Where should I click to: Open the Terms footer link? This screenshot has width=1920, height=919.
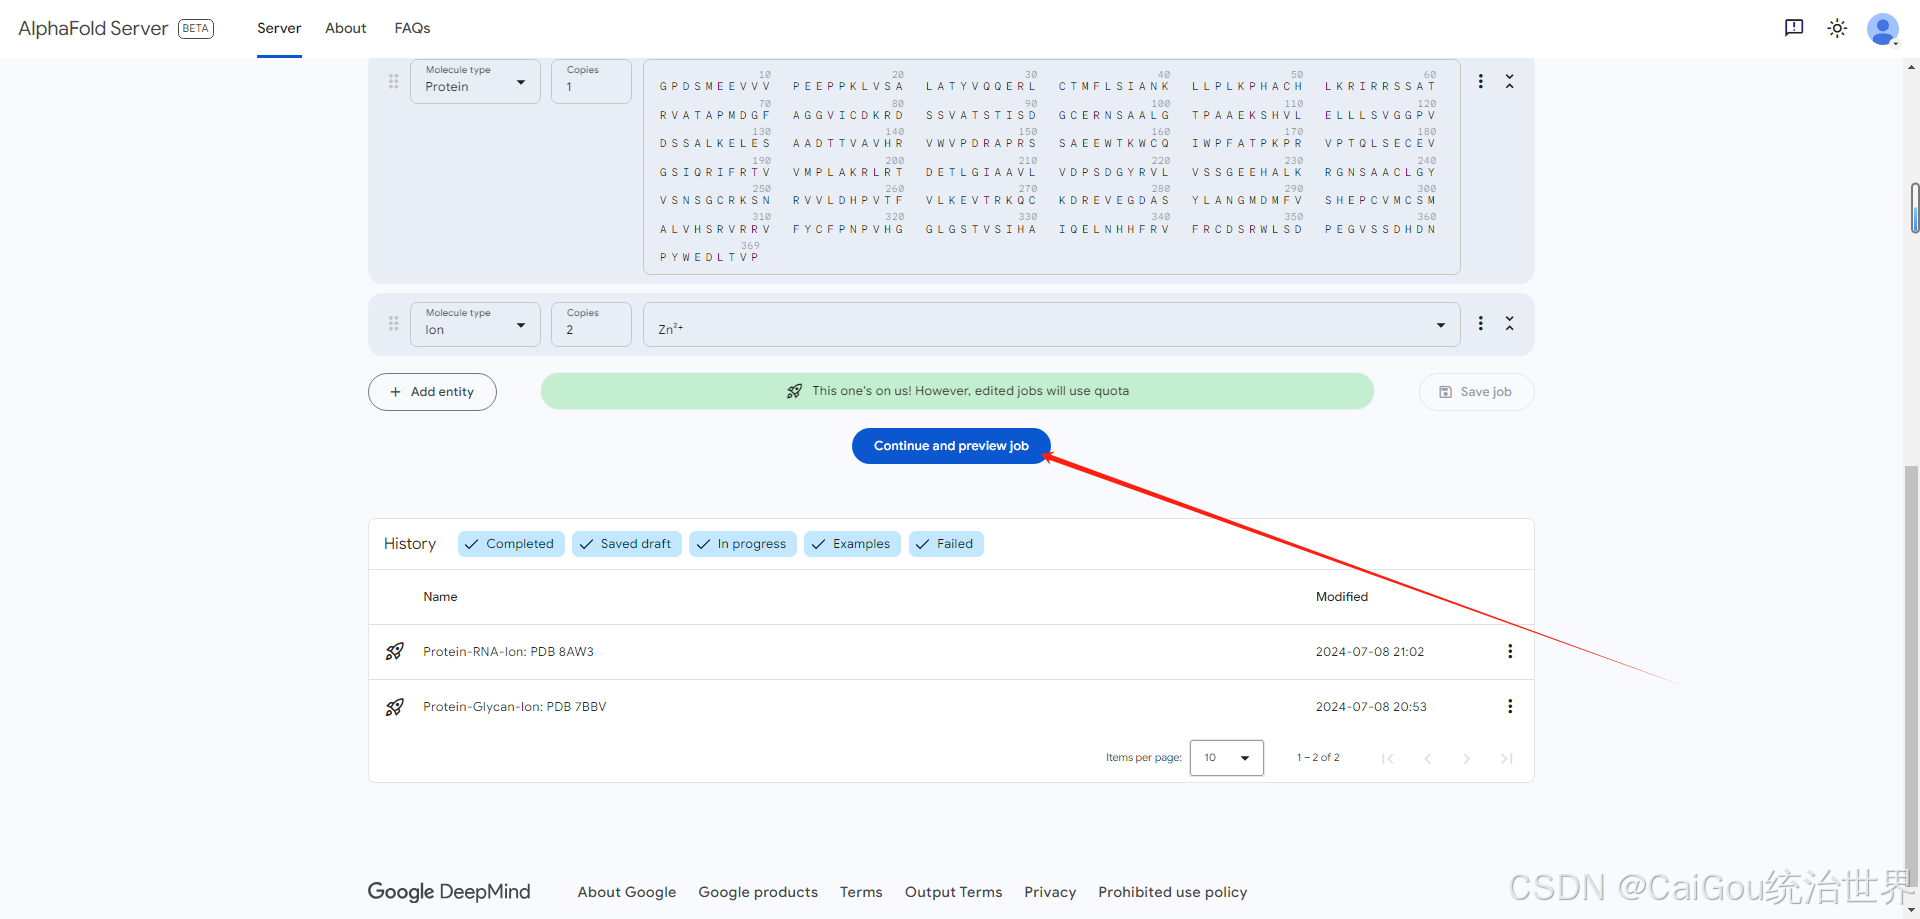tap(861, 892)
